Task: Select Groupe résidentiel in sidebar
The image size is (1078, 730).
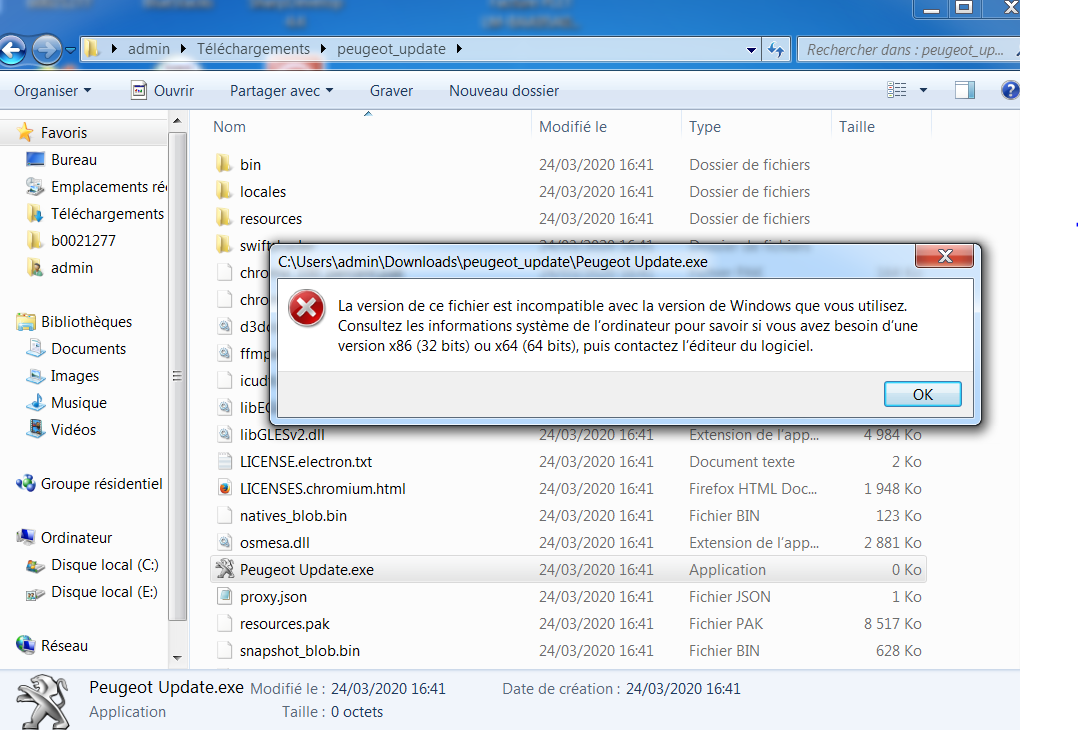Action: [101, 484]
